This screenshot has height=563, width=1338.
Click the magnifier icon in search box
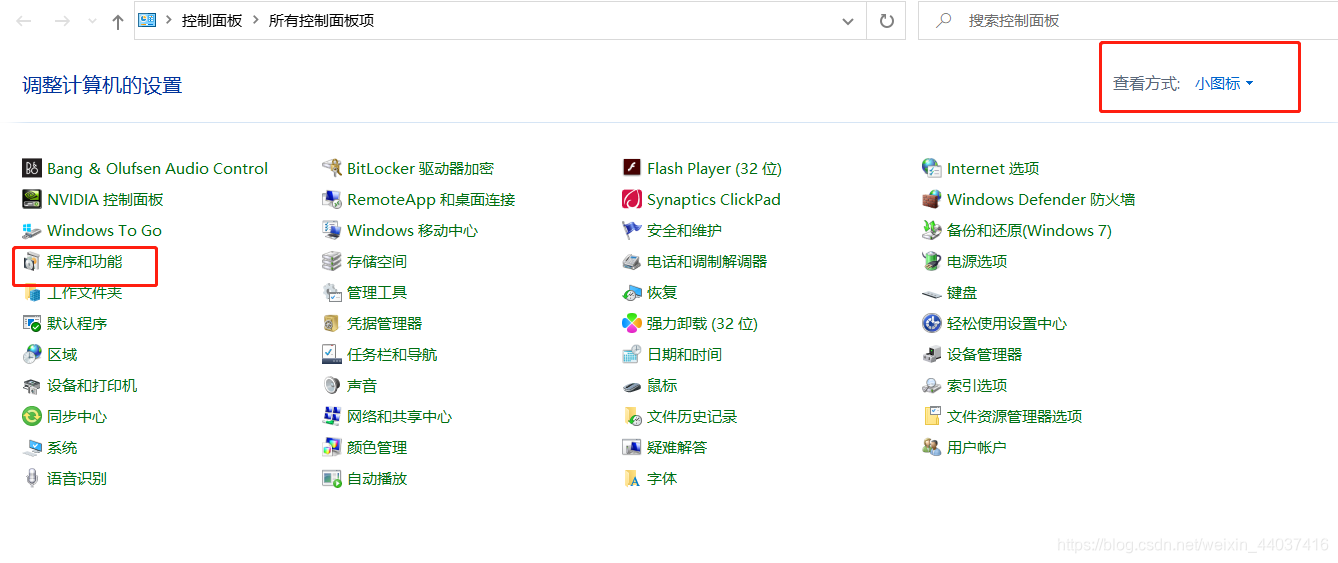pos(943,20)
